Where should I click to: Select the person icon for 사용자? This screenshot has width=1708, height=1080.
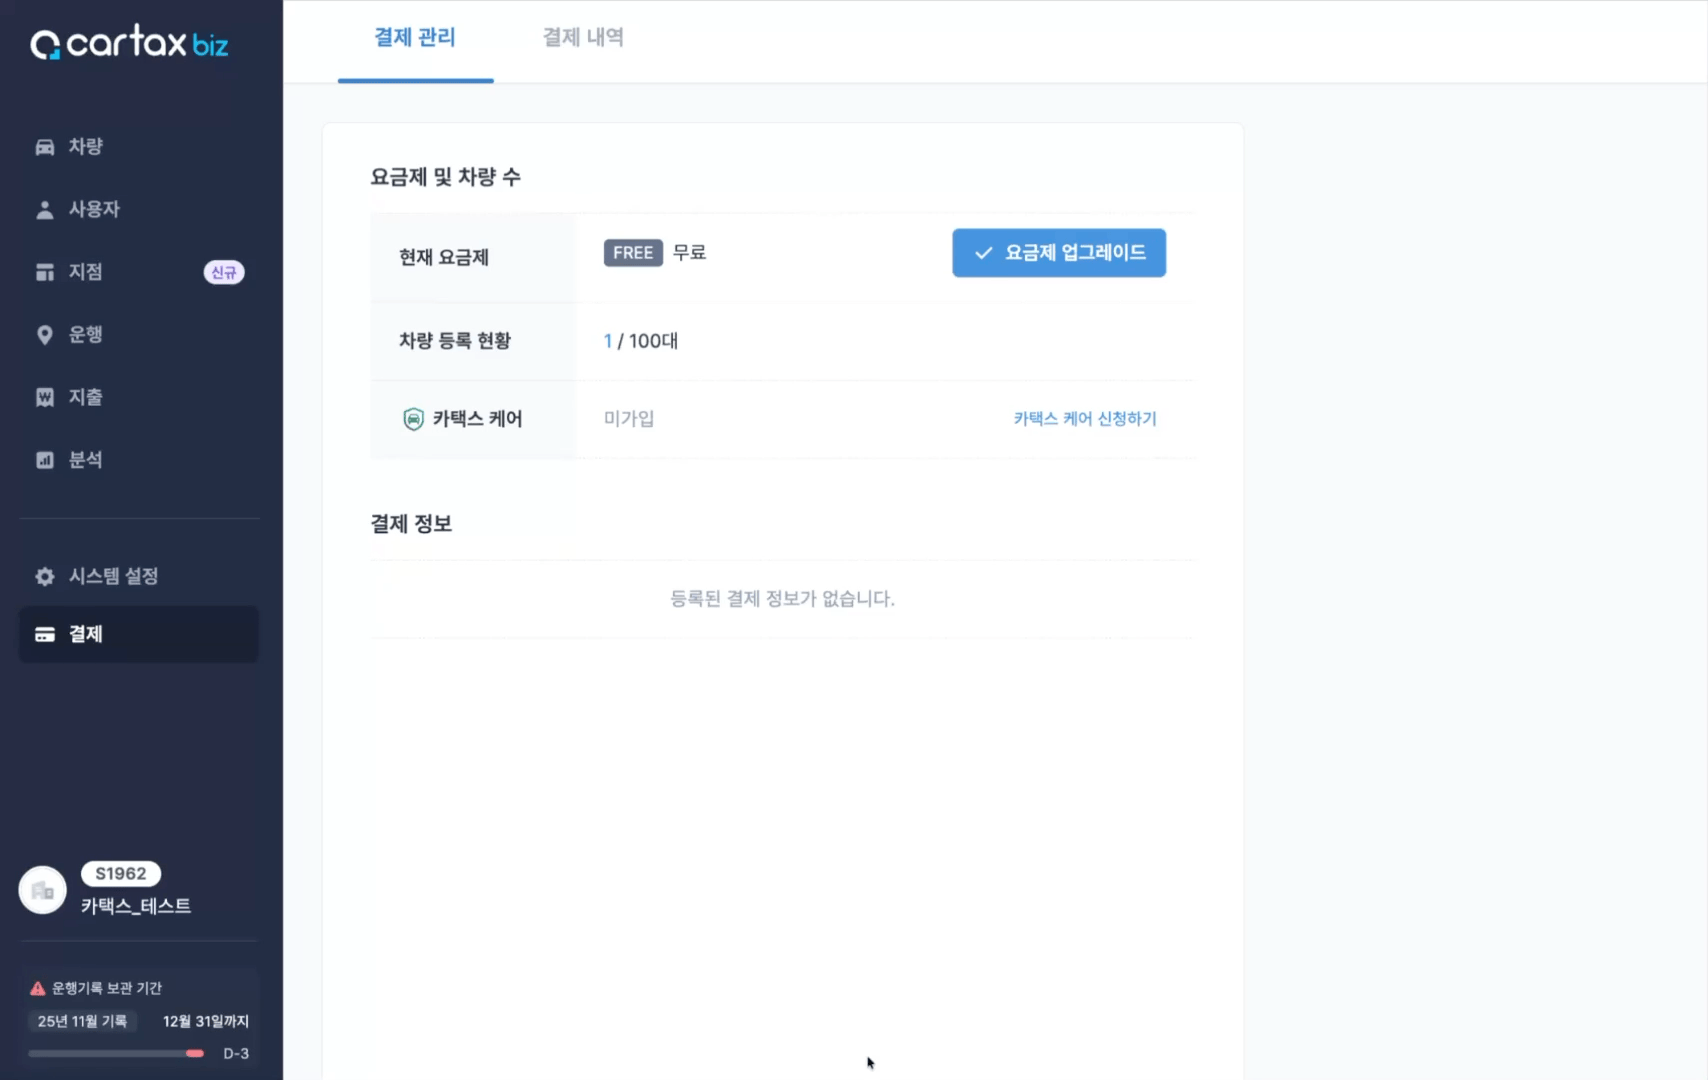pos(45,210)
